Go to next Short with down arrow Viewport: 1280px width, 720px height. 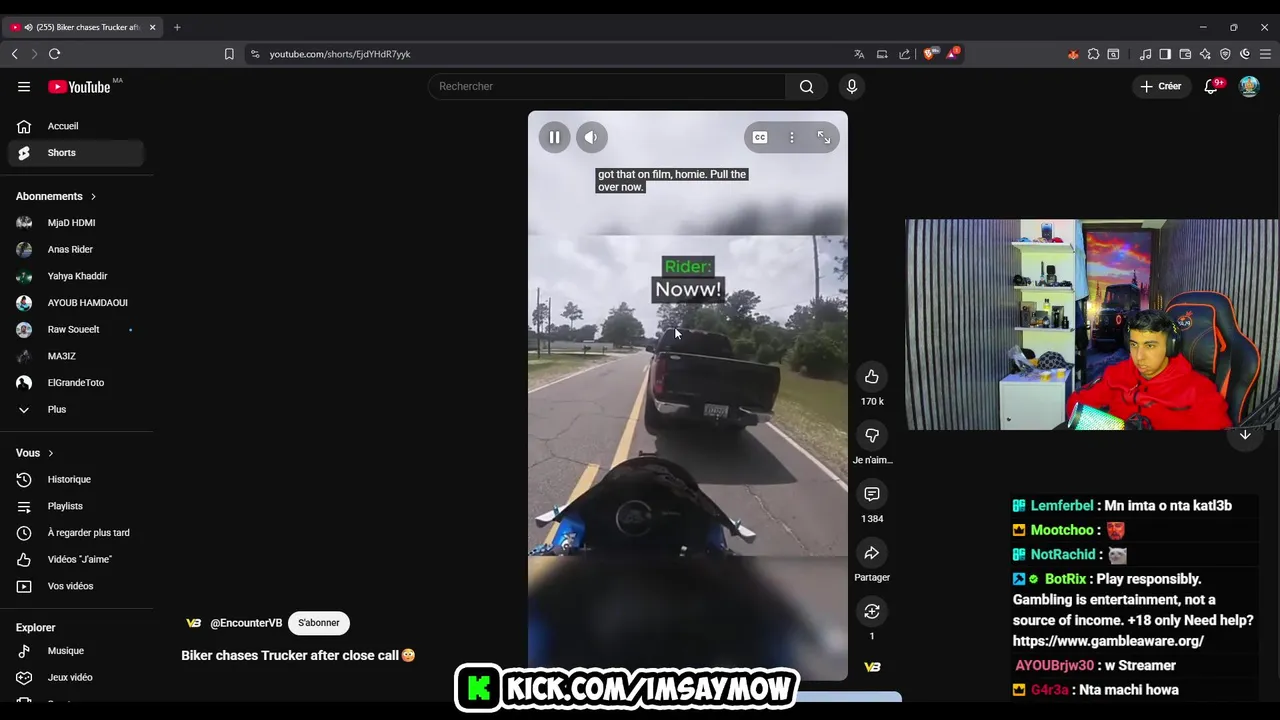click(1245, 434)
